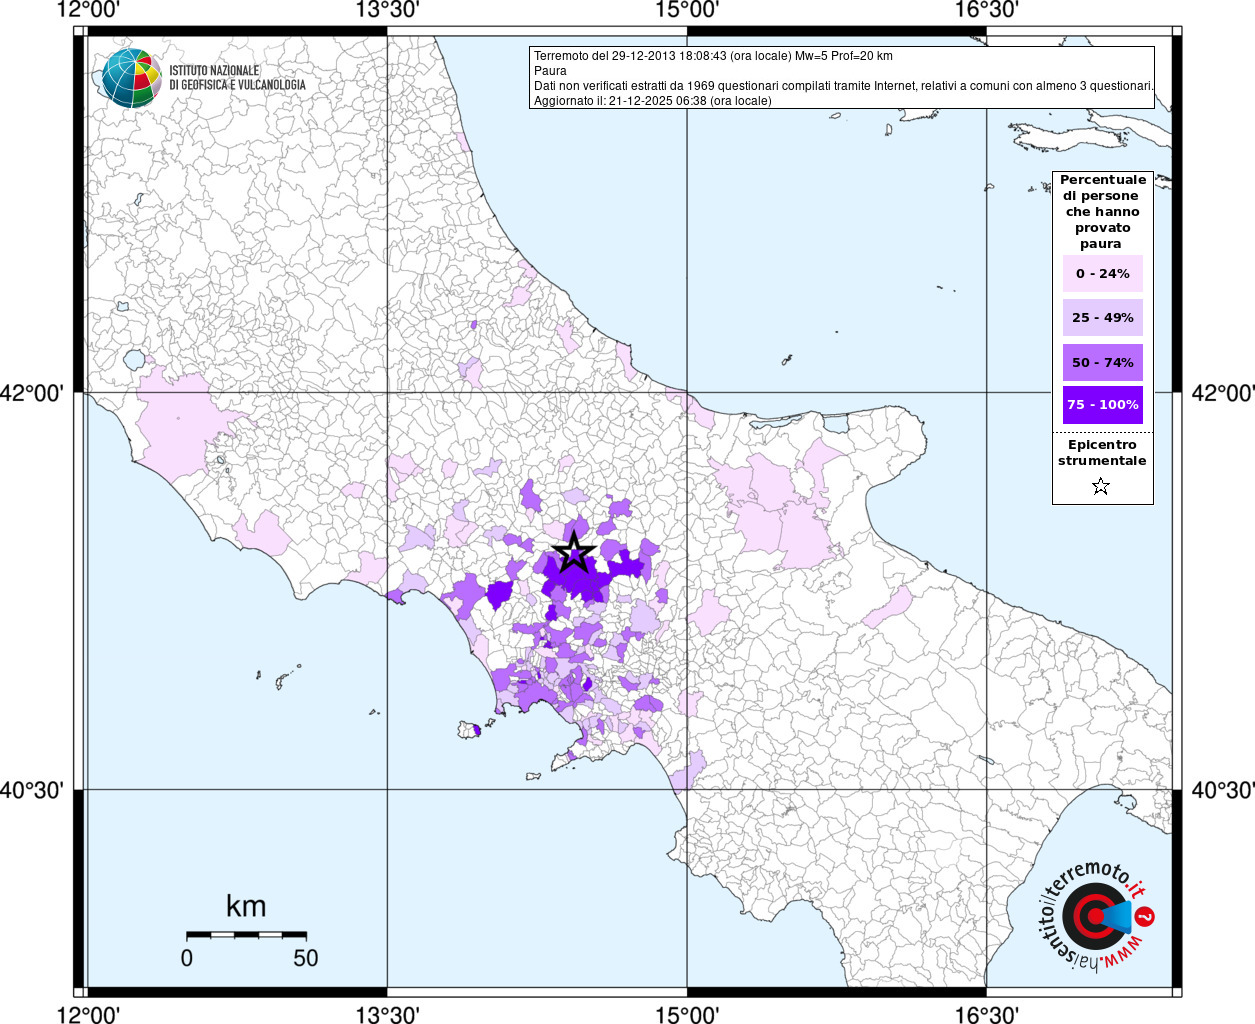Click the 15°00' label on top axis
The height and width of the screenshot is (1024, 1255).
pyautogui.click(x=687, y=10)
